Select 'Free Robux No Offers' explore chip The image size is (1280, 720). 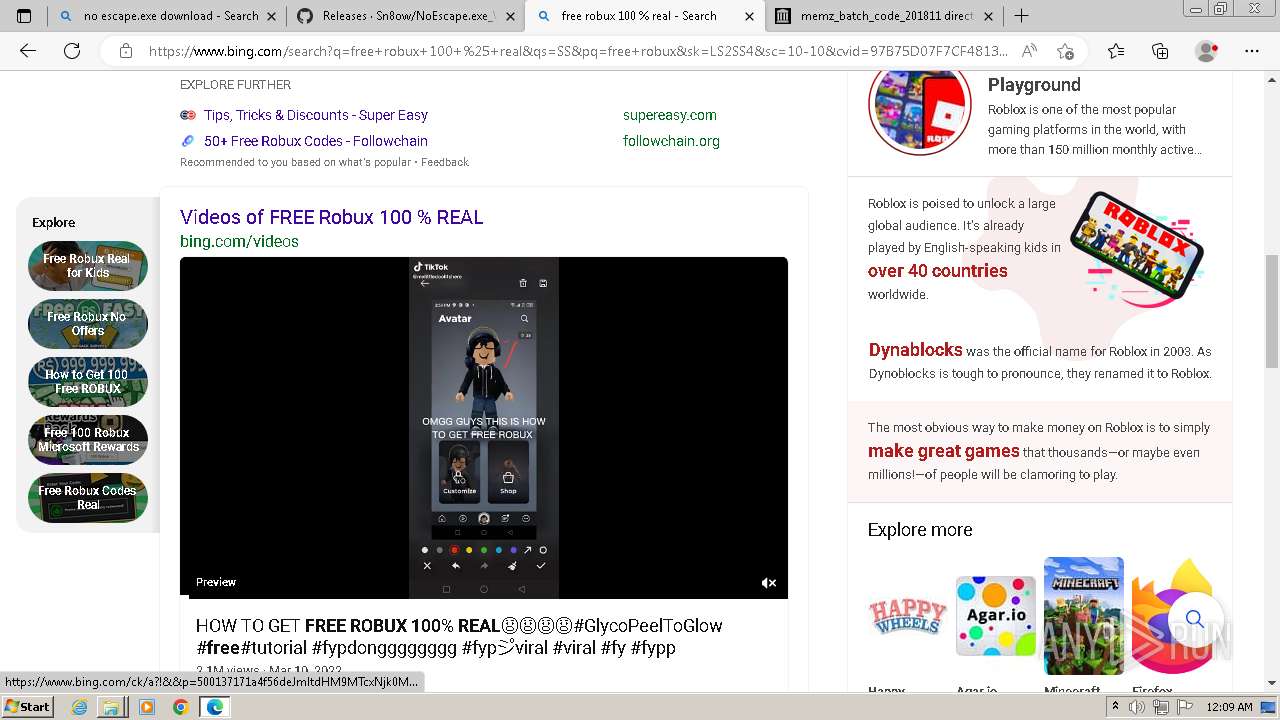tap(88, 323)
